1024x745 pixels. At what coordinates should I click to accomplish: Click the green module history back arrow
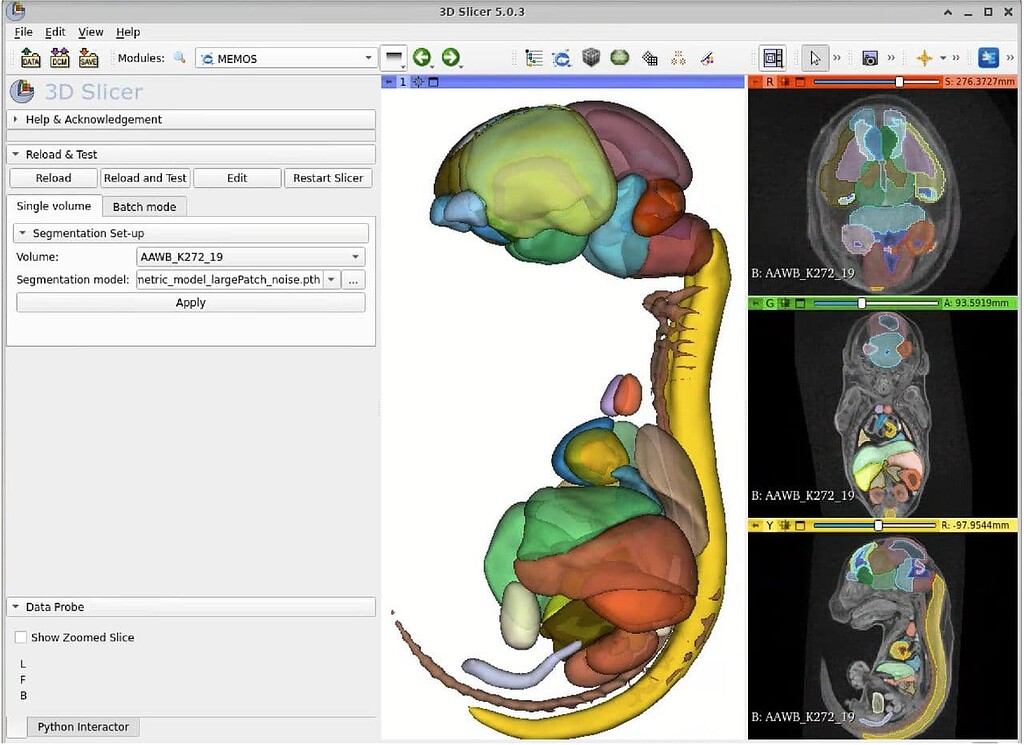coord(421,58)
